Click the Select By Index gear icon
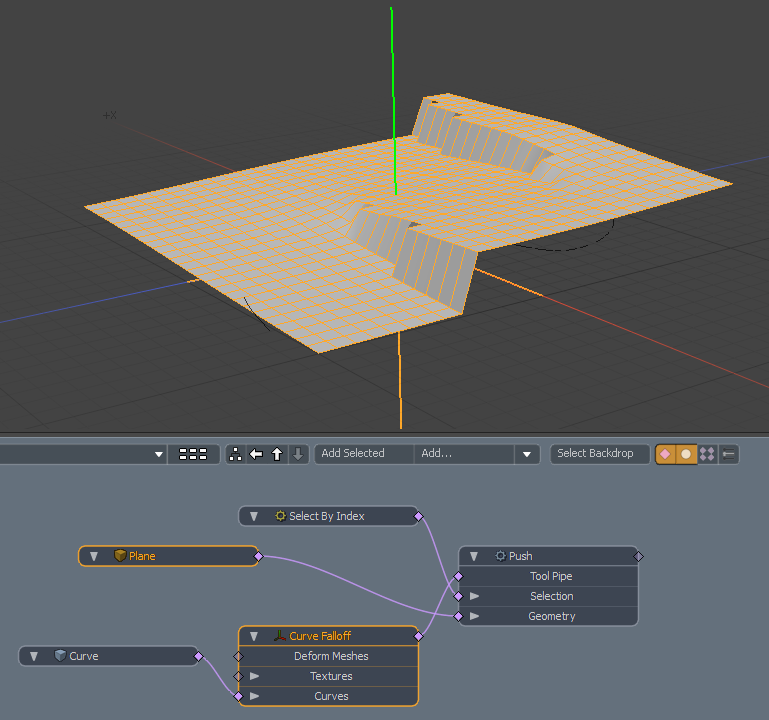This screenshot has height=720, width=769. (280, 516)
